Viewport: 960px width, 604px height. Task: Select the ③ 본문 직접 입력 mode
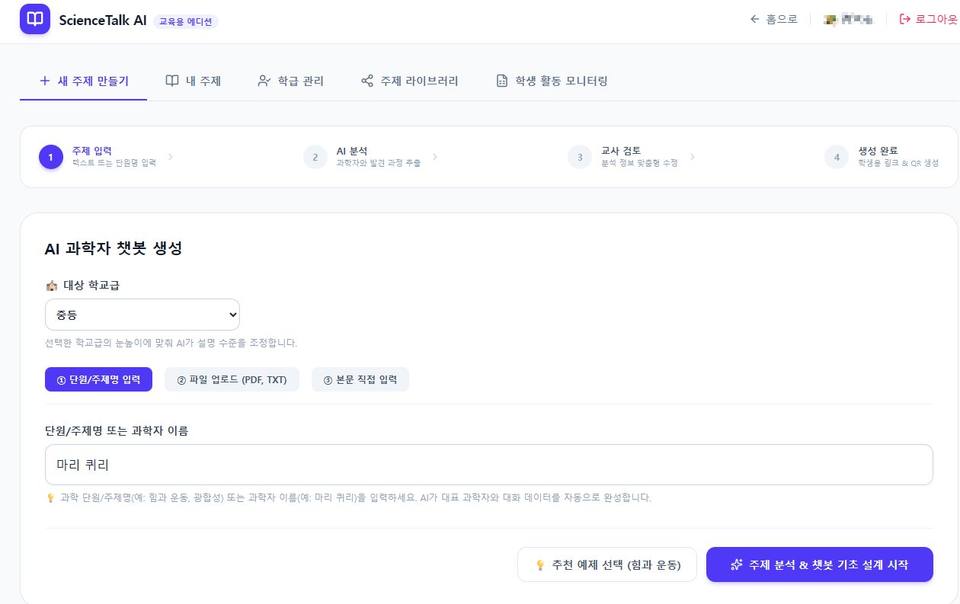(360, 379)
